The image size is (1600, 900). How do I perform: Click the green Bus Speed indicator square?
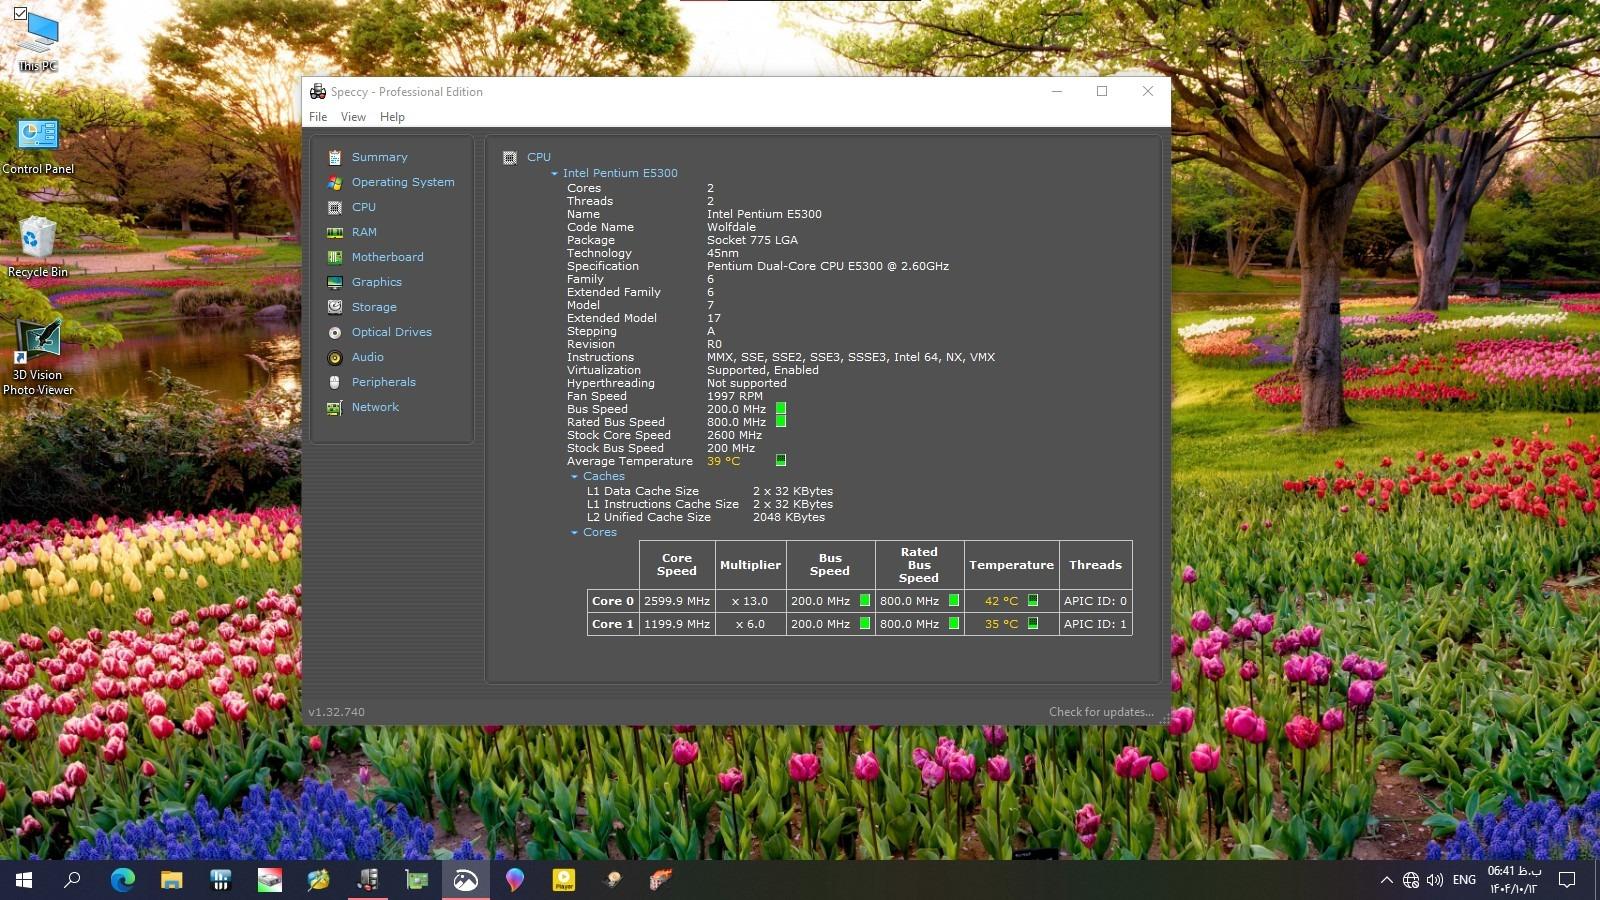[x=781, y=408]
